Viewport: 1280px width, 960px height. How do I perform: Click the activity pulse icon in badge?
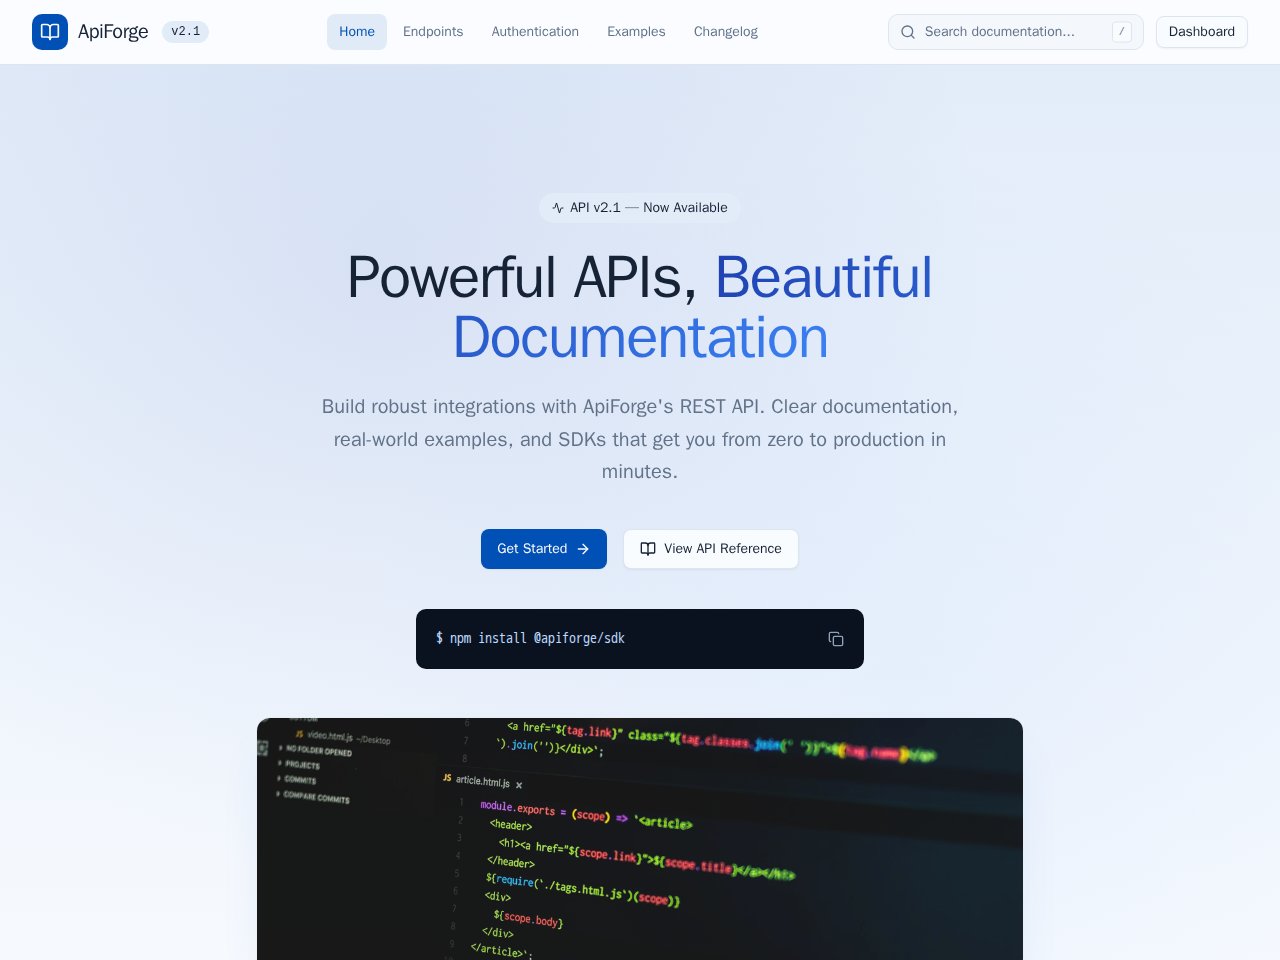click(558, 208)
